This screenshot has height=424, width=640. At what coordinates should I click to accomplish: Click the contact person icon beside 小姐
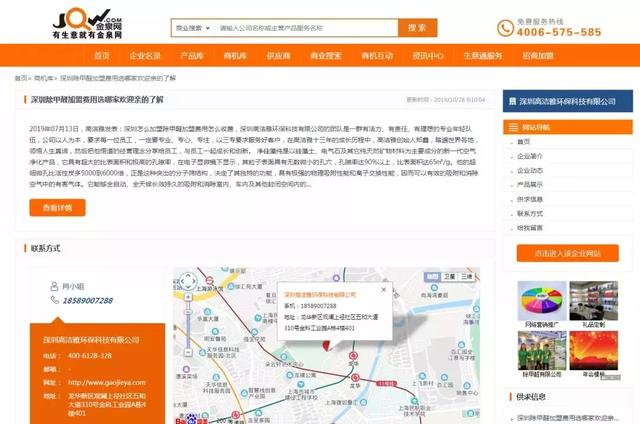point(54,286)
